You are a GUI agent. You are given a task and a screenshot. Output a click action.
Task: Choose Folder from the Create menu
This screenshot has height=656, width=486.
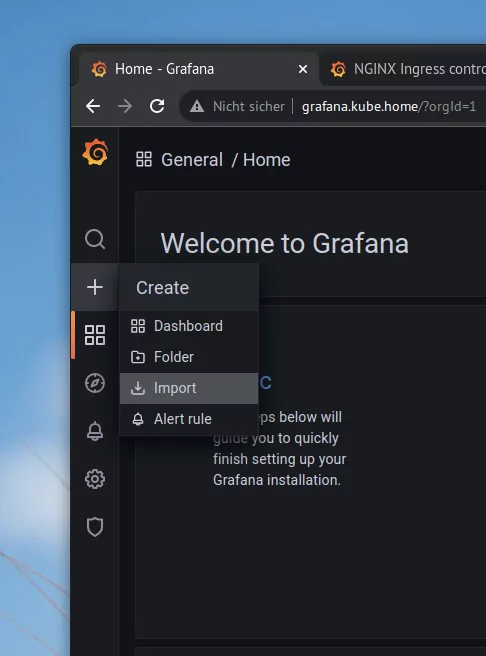[189, 357]
